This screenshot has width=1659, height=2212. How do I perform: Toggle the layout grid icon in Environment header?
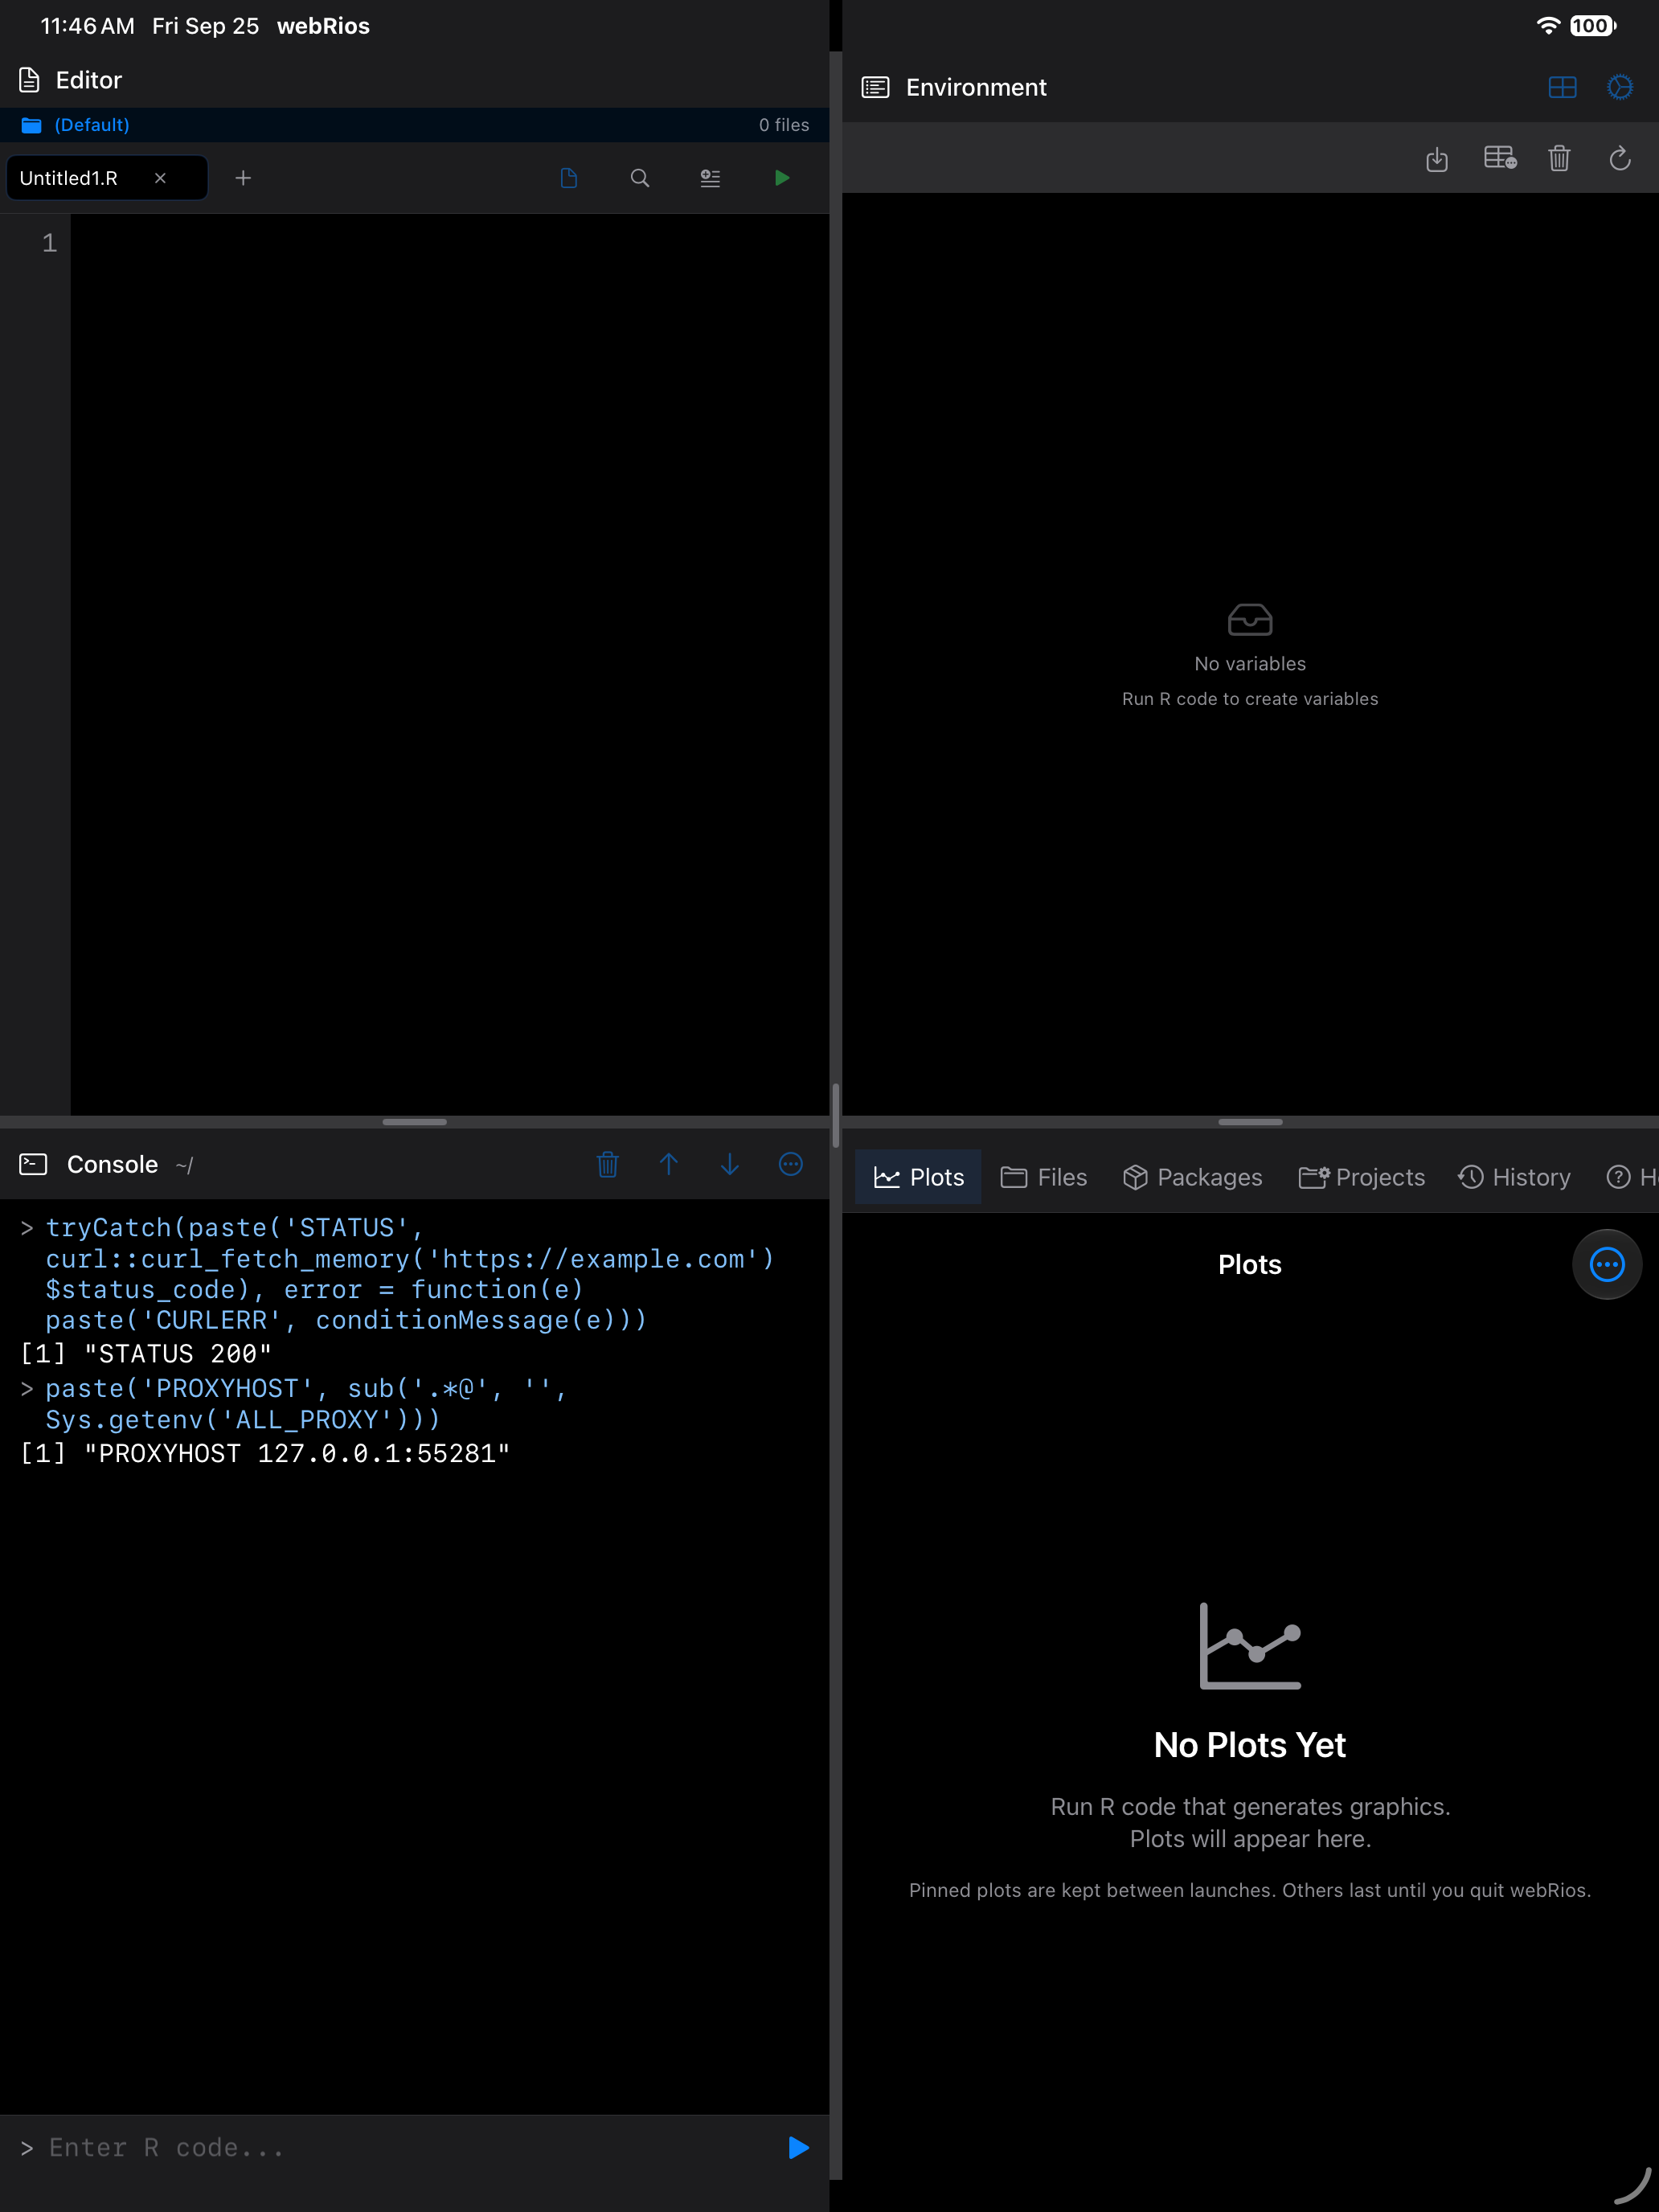pos(1562,88)
